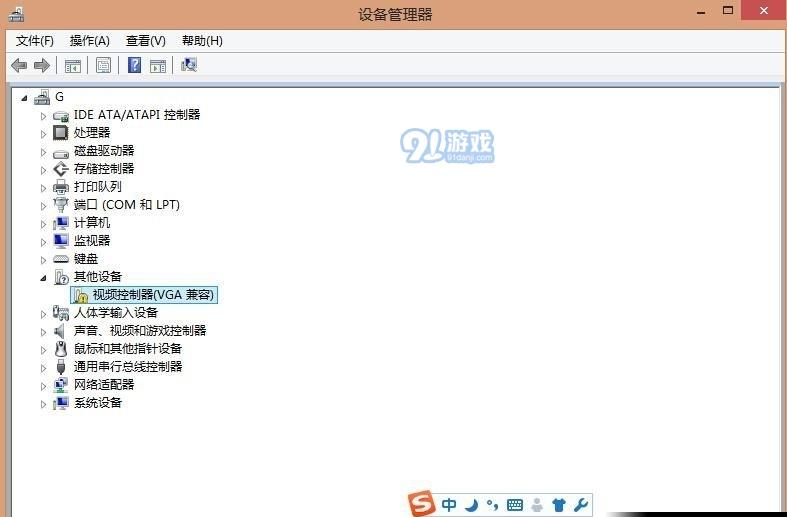Toggle Sogou punctuation mode icon
Screen dimensions: 787x517
click(492, 504)
